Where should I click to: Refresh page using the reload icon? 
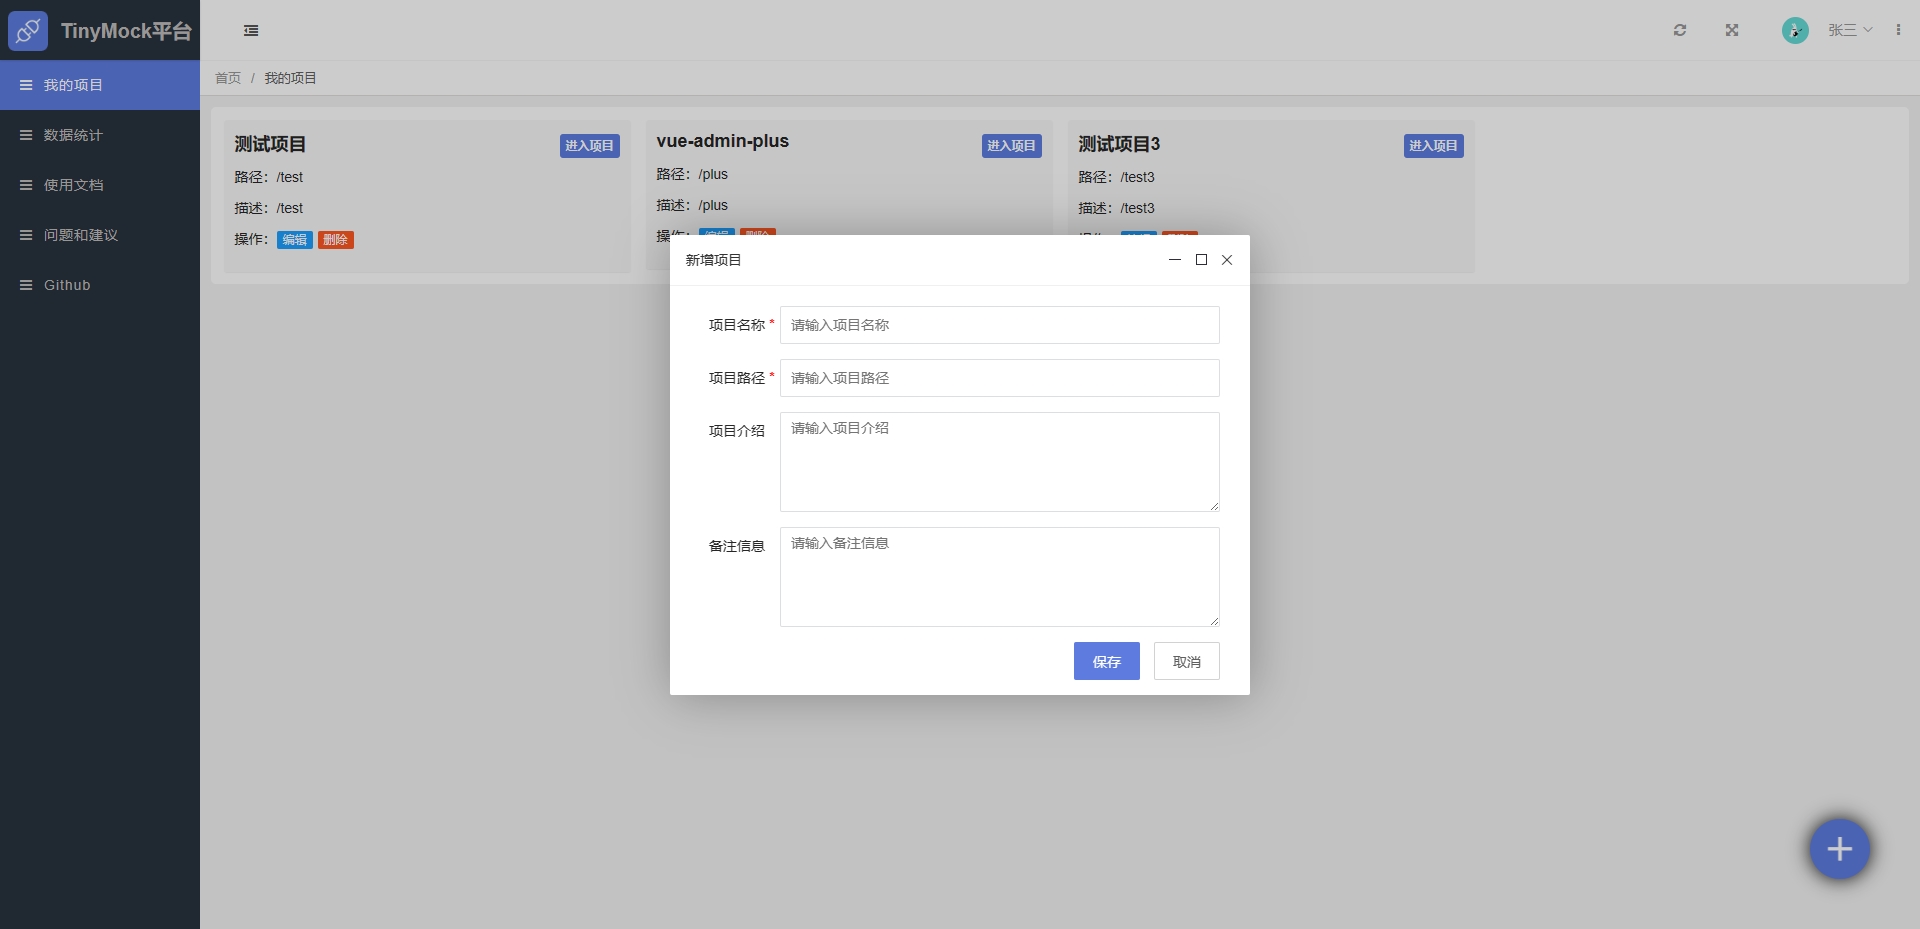(1680, 30)
